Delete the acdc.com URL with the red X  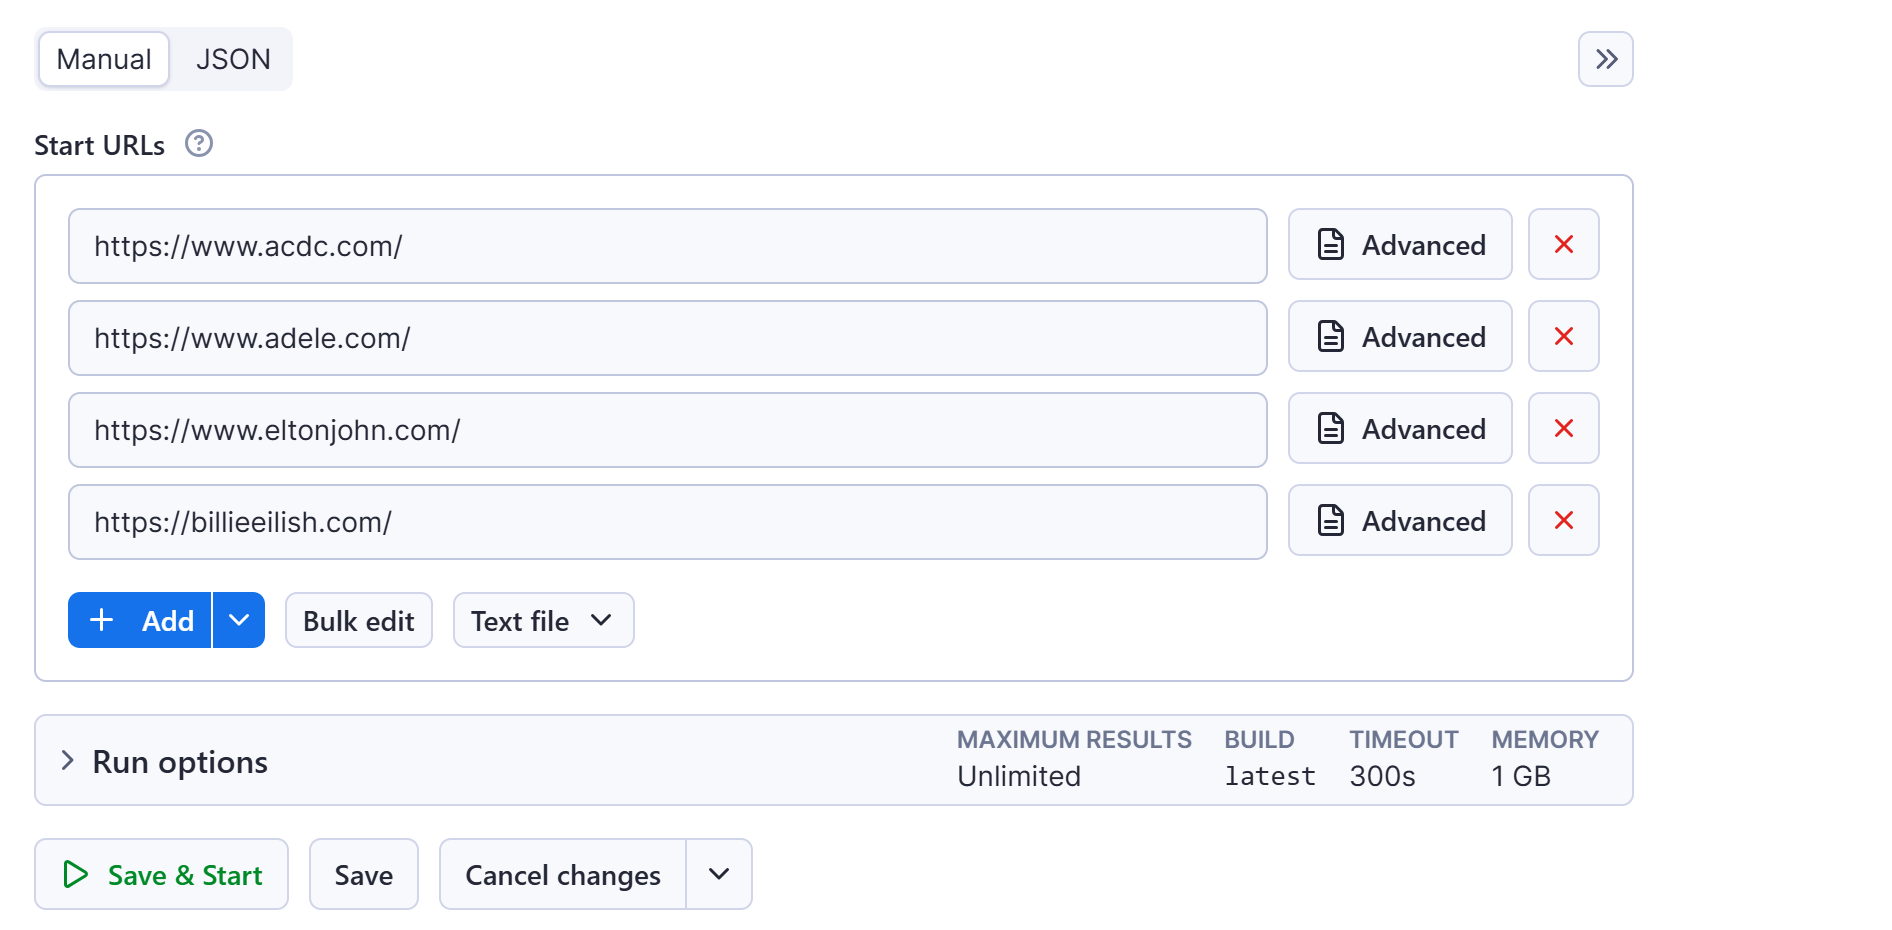[x=1563, y=244]
